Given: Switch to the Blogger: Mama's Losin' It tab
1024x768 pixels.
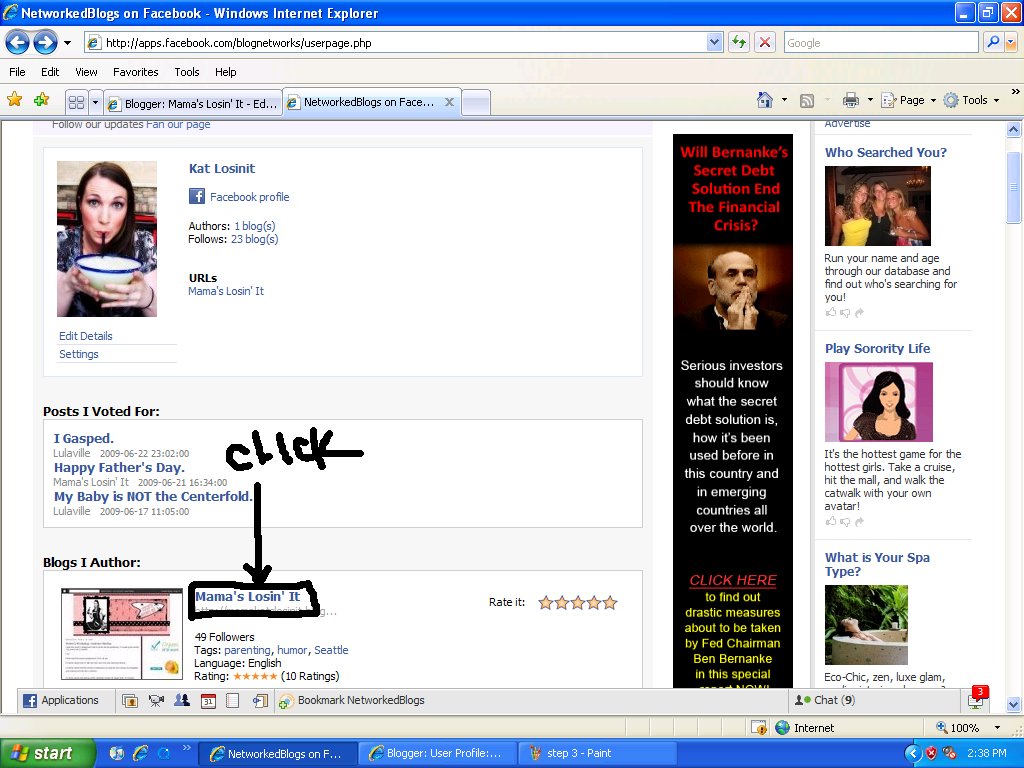Looking at the screenshot, I should pyautogui.click(x=193, y=103).
